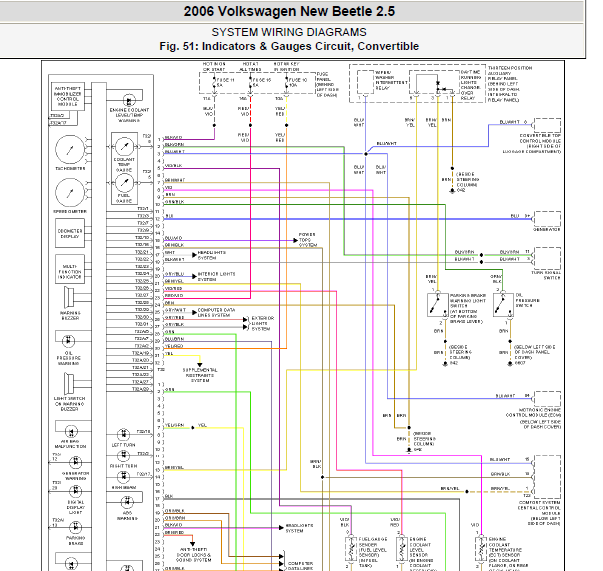Click the multi-function indicator box
This screenshot has height=571, width=603.
click(70, 269)
